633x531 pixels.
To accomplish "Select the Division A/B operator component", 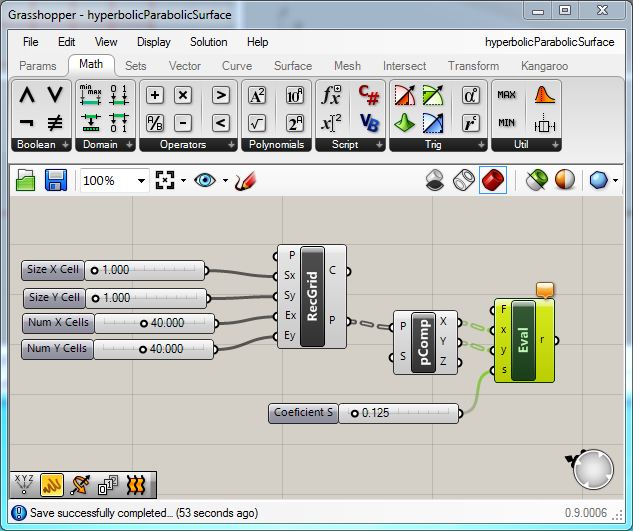I will click(x=155, y=123).
